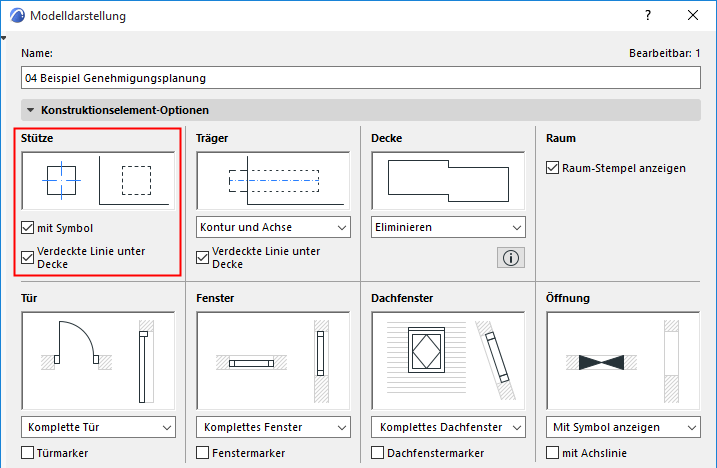This screenshot has height=468, width=717.
Task: Open the Eliminieren dropdown for Decke
Action: pos(447,228)
